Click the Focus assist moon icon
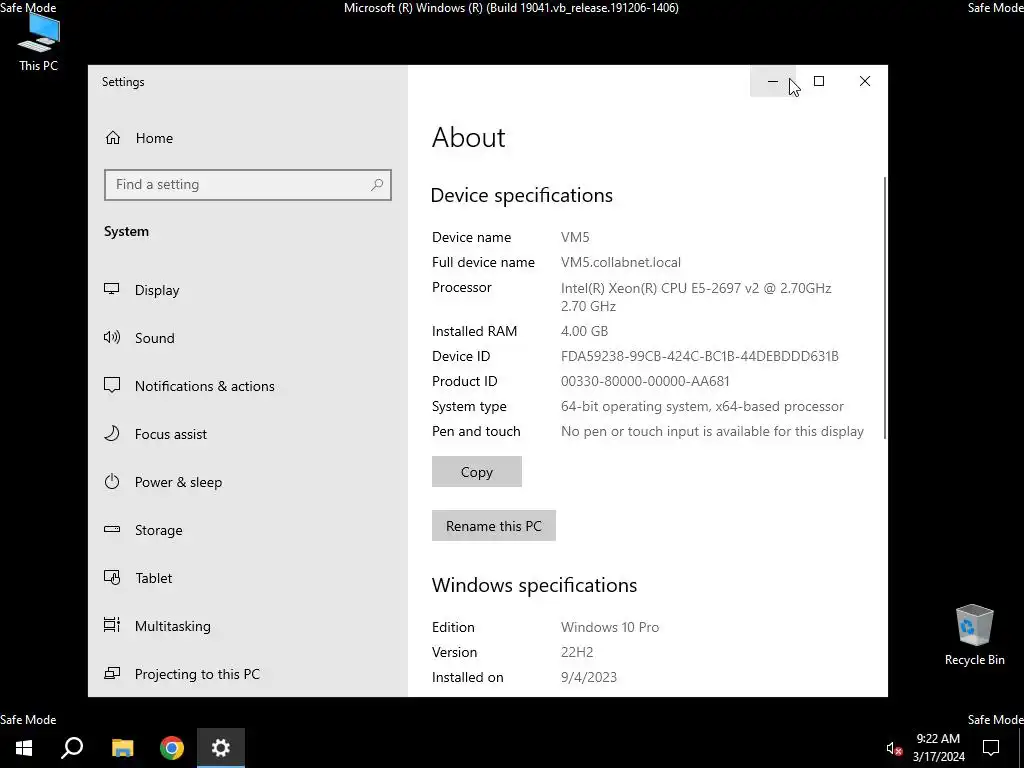Image resolution: width=1024 pixels, height=768 pixels. (x=112, y=434)
